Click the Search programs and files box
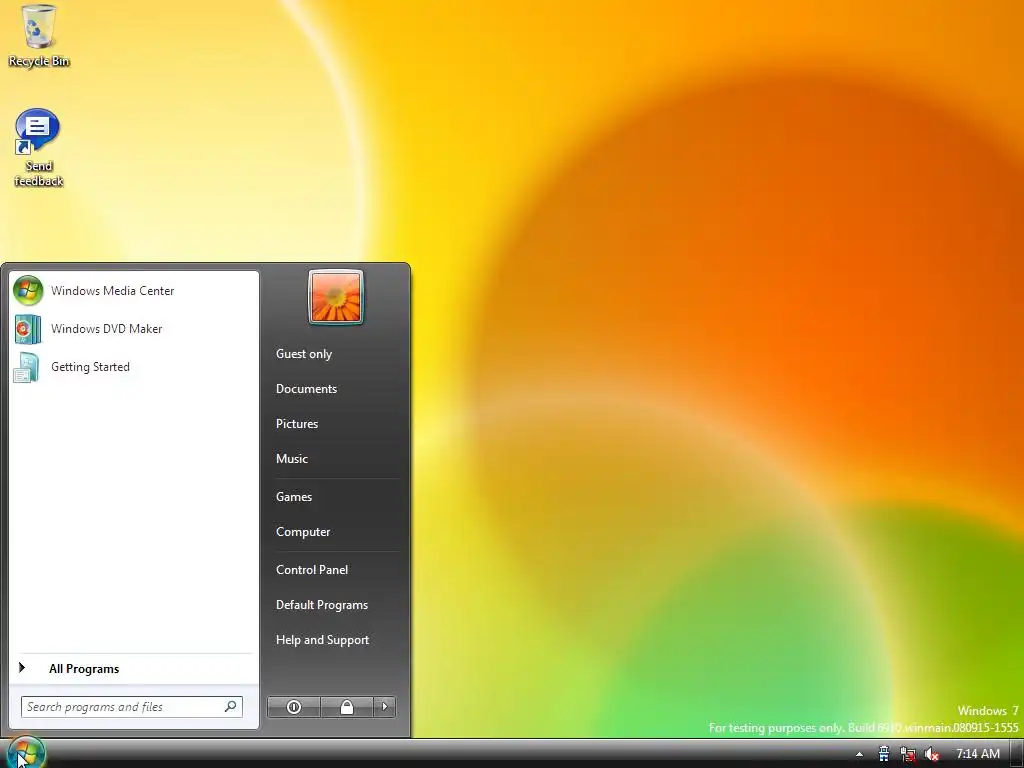Image resolution: width=1024 pixels, height=768 pixels. [x=131, y=707]
